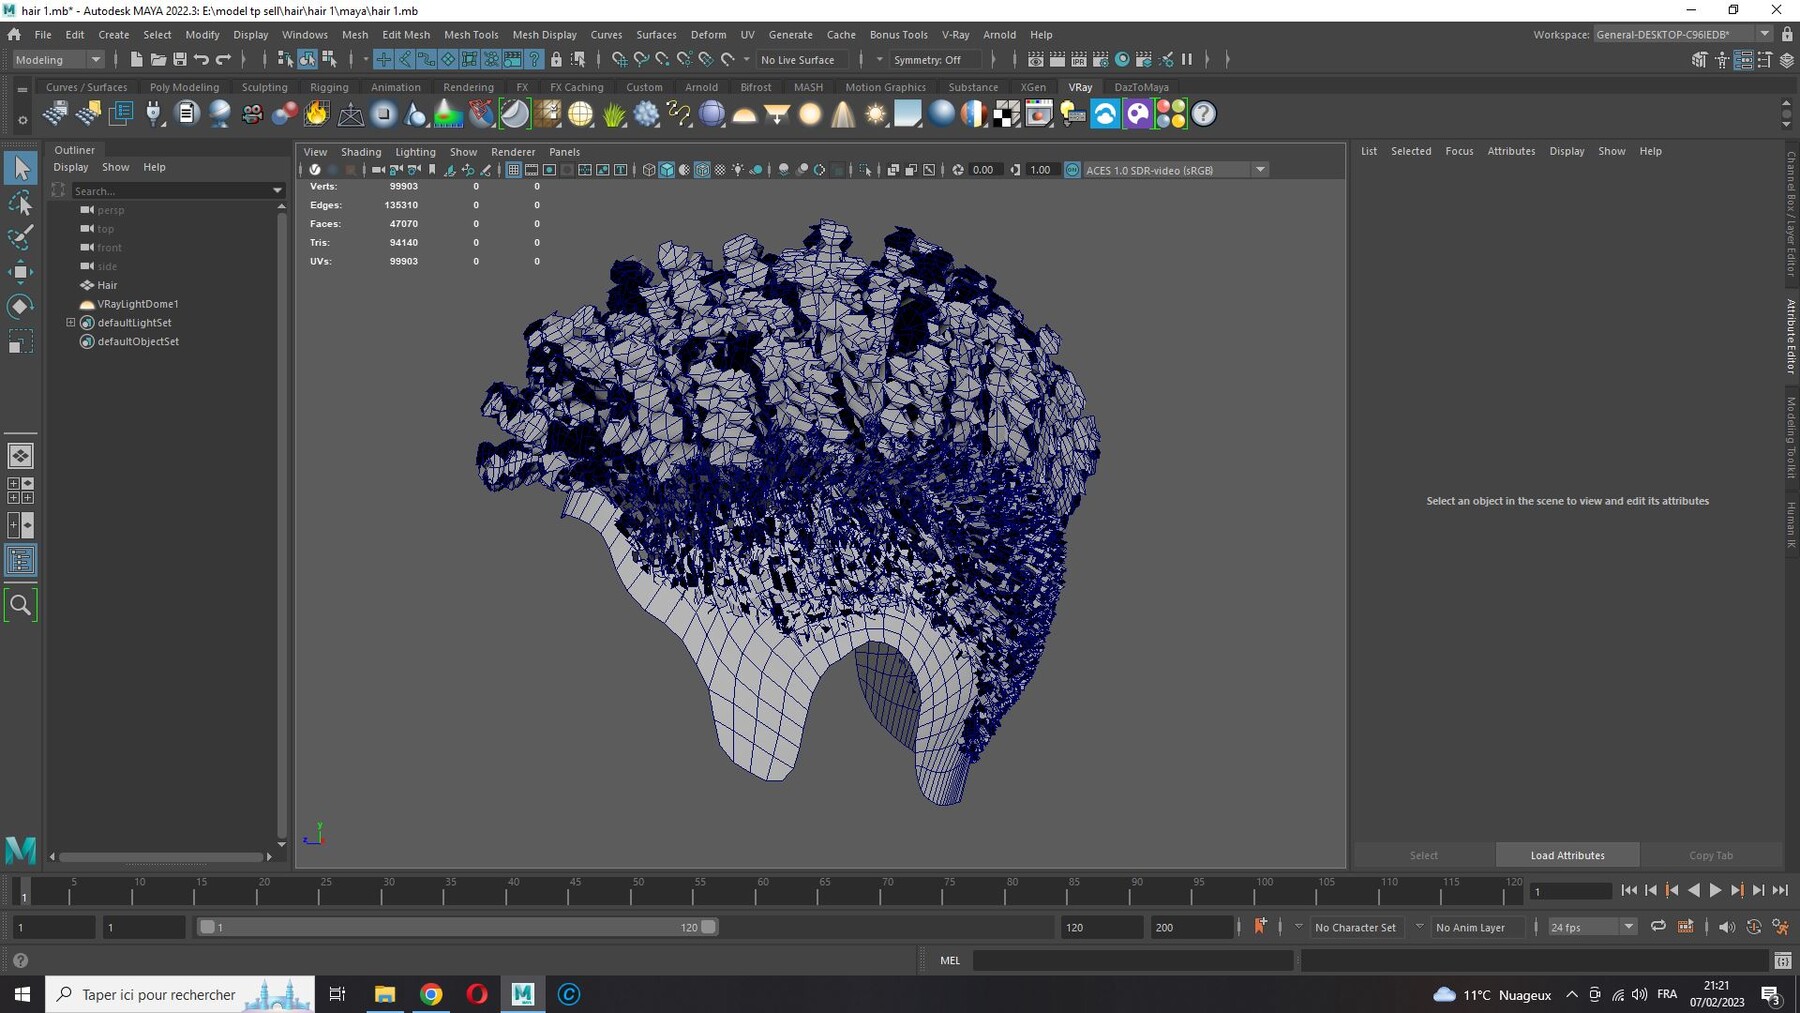1800x1013 pixels.
Task: Select the arrow Select tool in toolbox
Action: (20, 168)
